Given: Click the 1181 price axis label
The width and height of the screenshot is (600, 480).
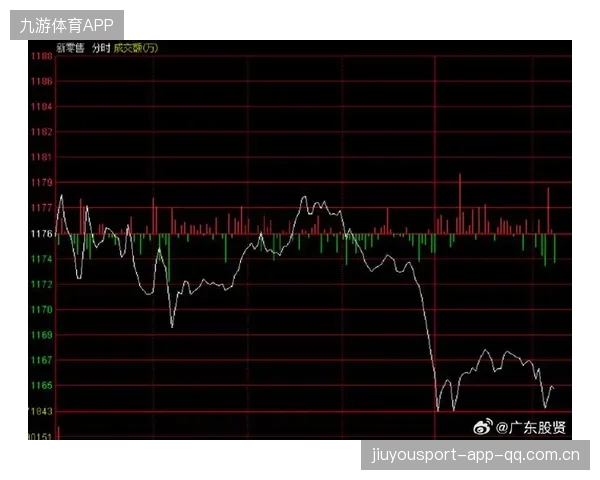Looking at the screenshot, I should (41, 157).
